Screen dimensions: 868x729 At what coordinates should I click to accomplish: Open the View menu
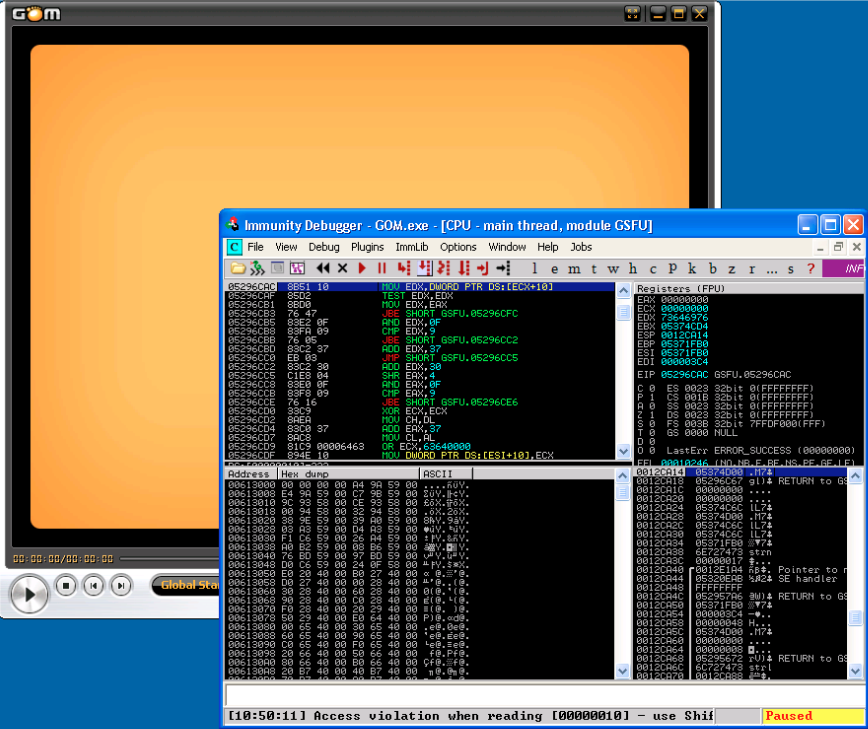pyautogui.click(x=286, y=247)
